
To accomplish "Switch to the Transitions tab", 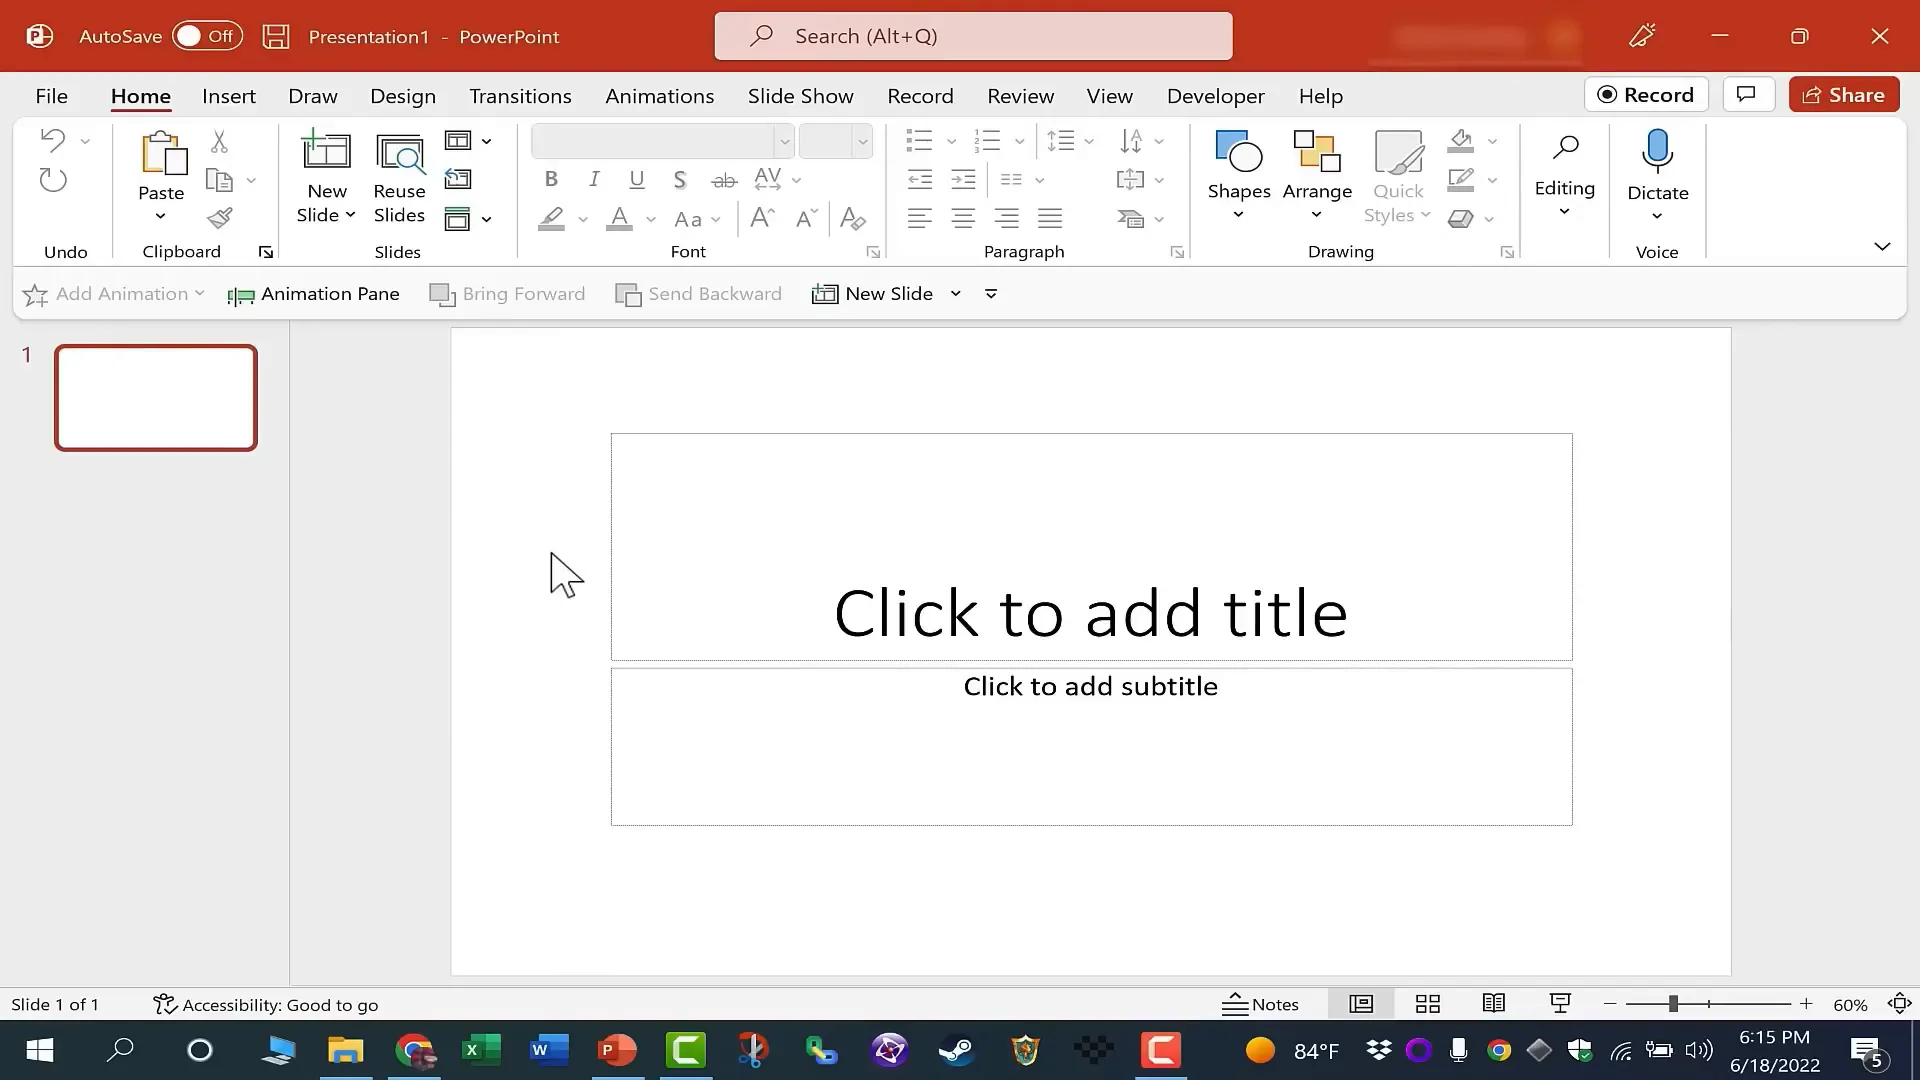I will click(x=520, y=96).
